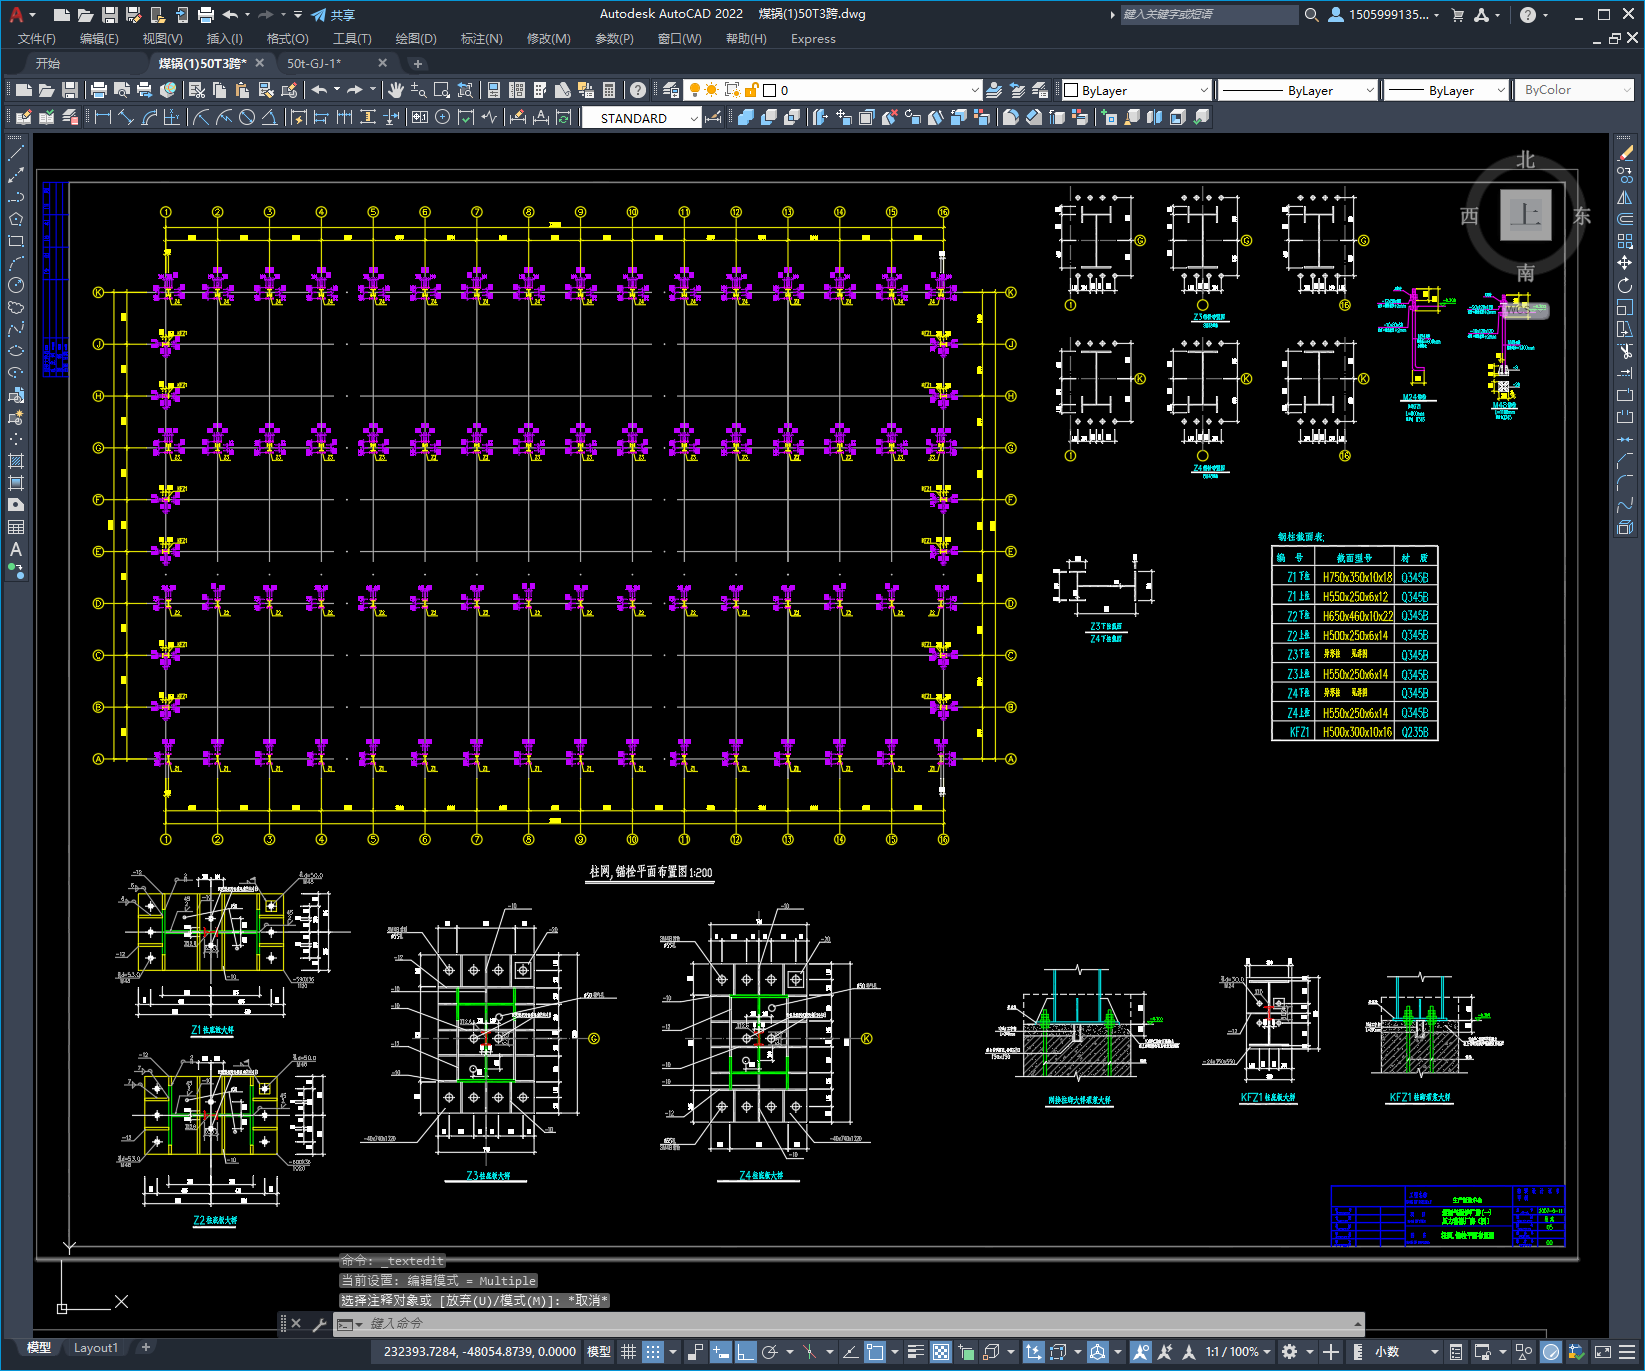This screenshot has width=1645, height=1371.
Task: Toggle 2D object snap in status bar
Action: point(875,1352)
